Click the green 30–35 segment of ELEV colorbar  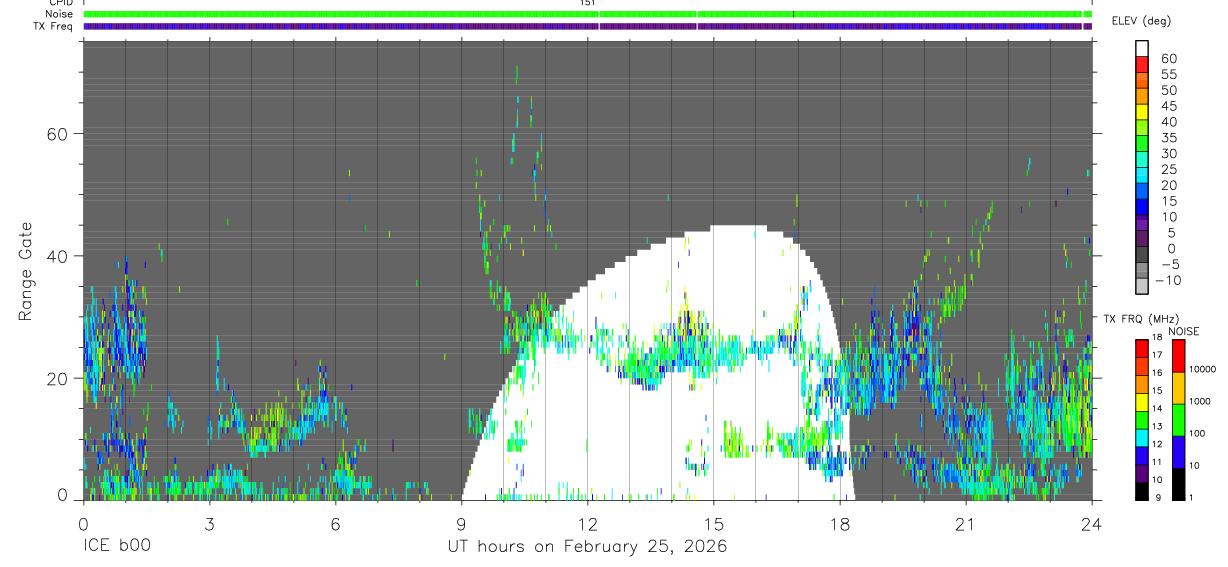pyautogui.click(x=1142, y=143)
